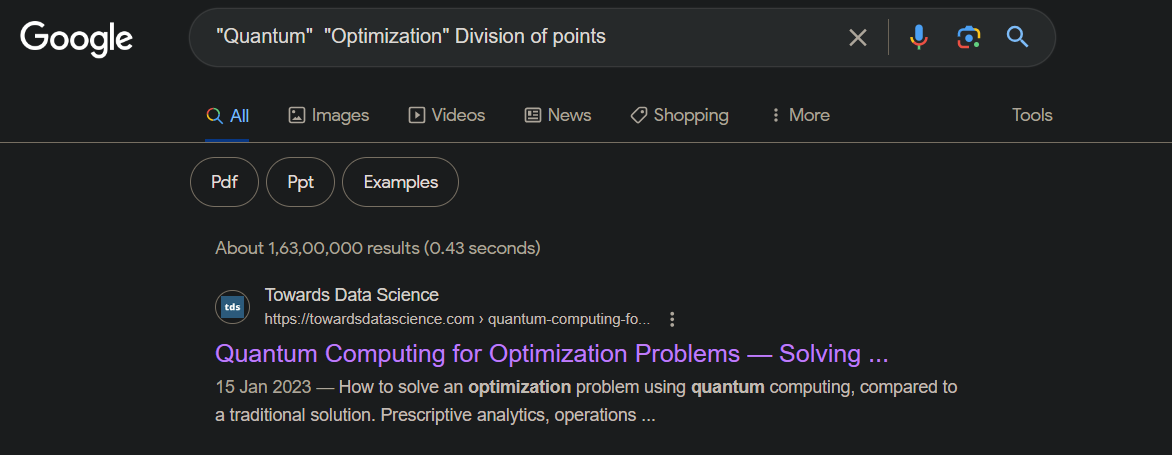This screenshot has width=1172, height=455.
Task: Apply the Pdf filter chip
Action: coord(224,182)
